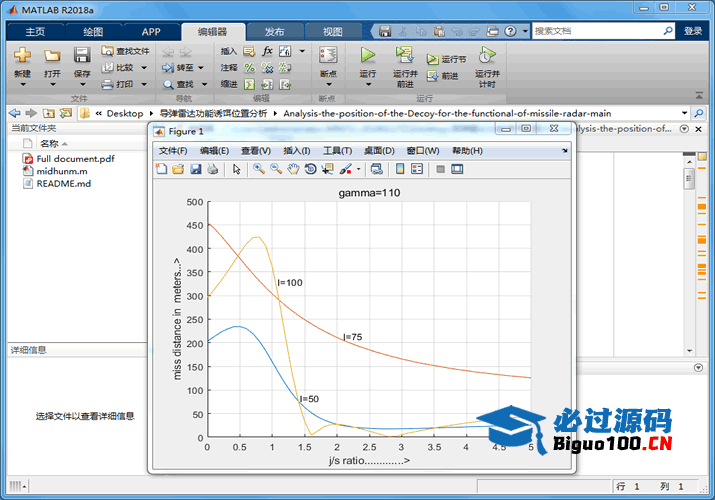The width and height of the screenshot is (715, 500).
Task: Click Desktop in address path
Action: tap(124, 113)
